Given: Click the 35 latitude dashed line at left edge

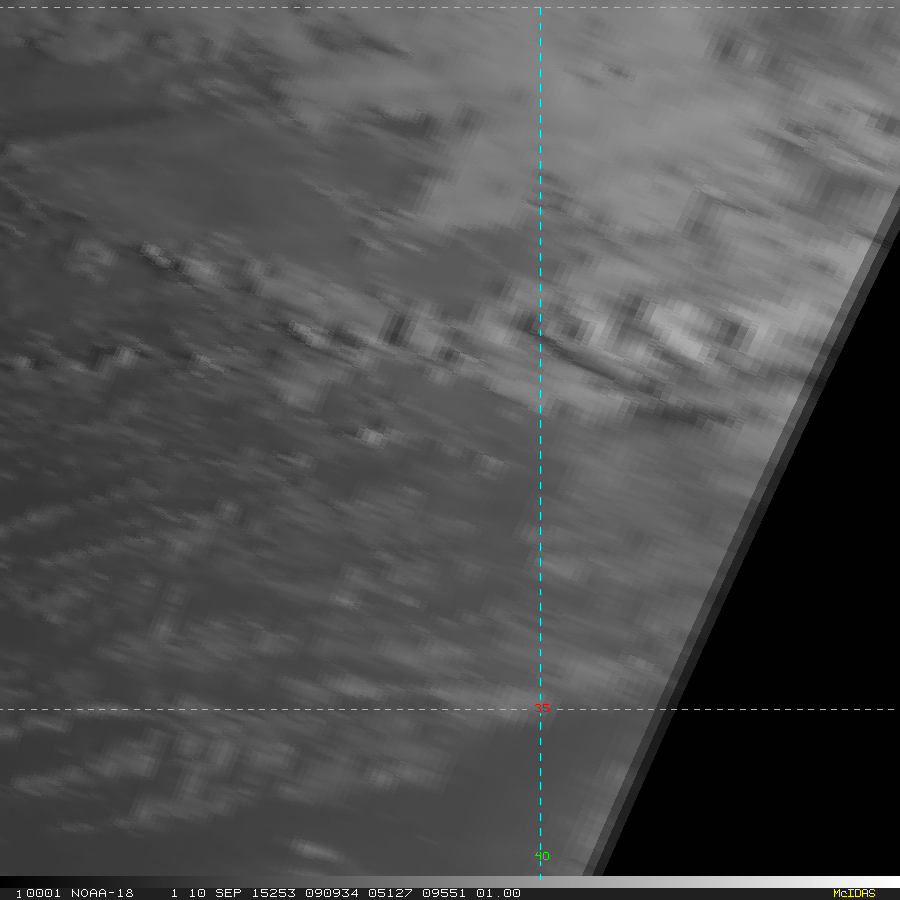Looking at the screenshot, I should [x=10, y=710].
